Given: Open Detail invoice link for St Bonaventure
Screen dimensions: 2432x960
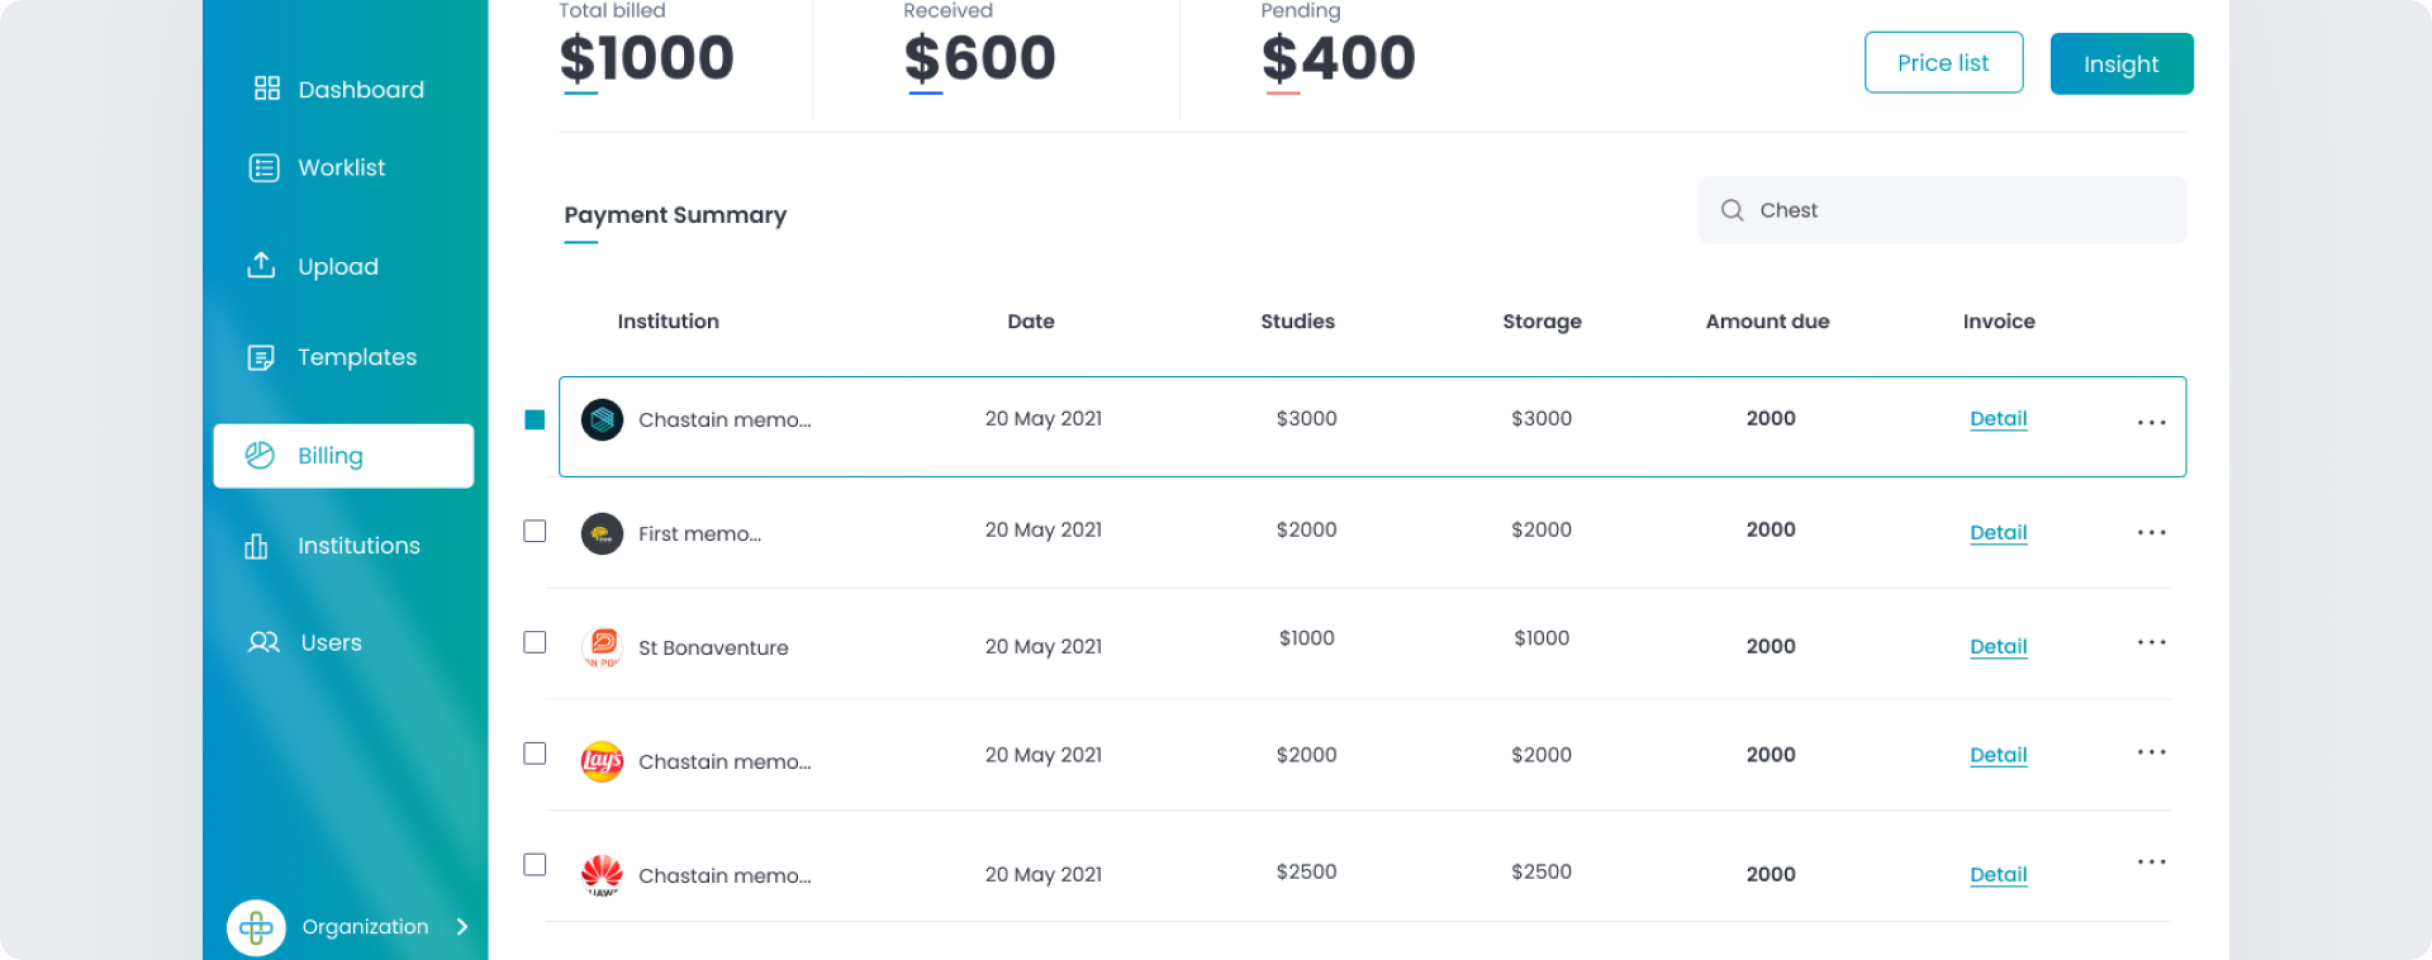Looking at the screenshot, I should coord(1998,647).
